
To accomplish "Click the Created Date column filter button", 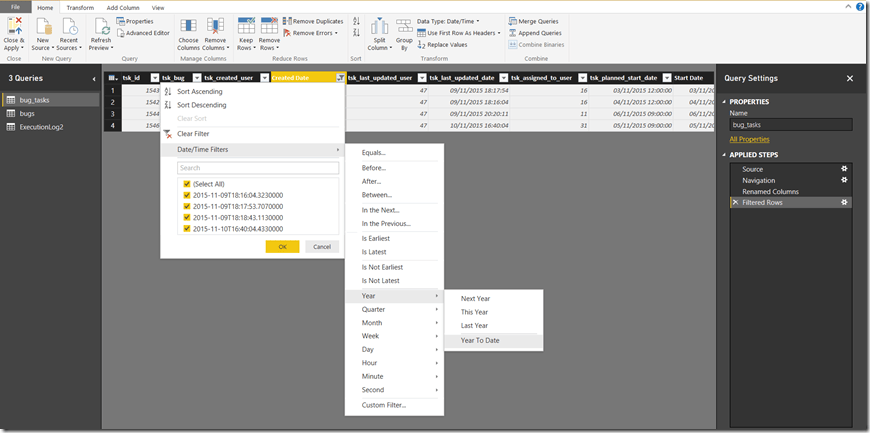I will [340, 78].
